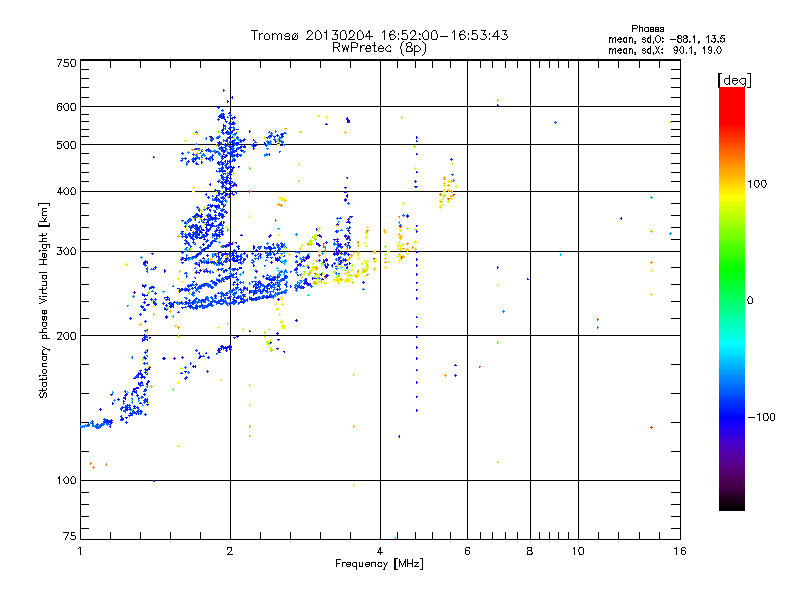Click the Phases heading text

(648, 28)
